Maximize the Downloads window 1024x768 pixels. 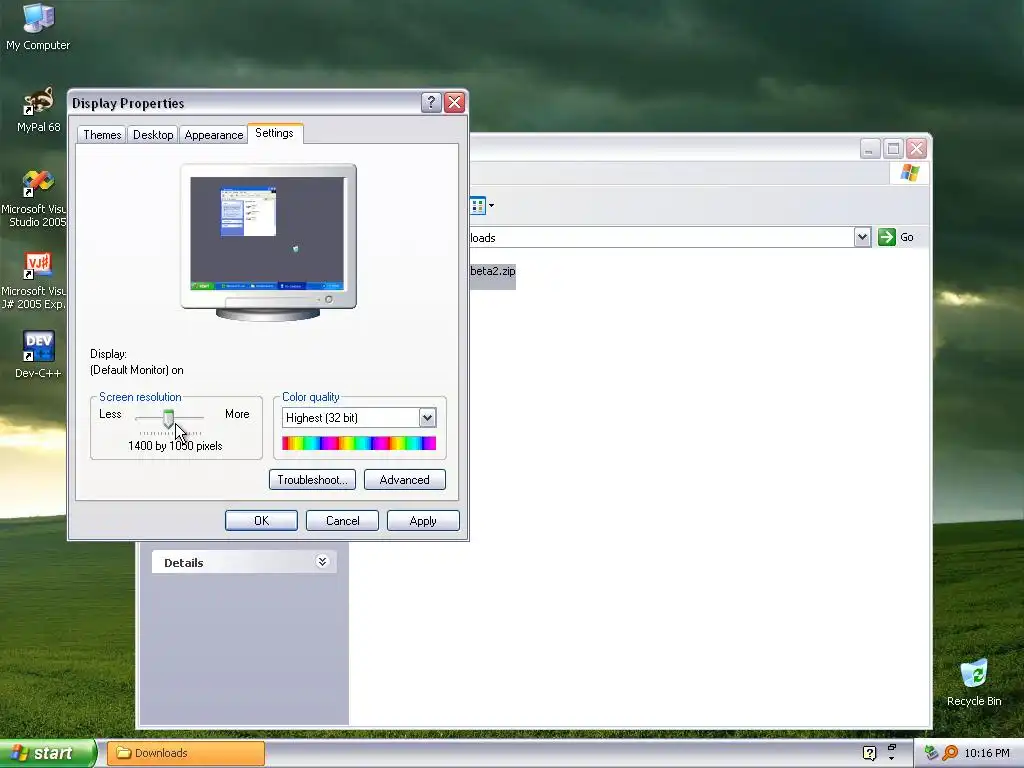(893, 149)
